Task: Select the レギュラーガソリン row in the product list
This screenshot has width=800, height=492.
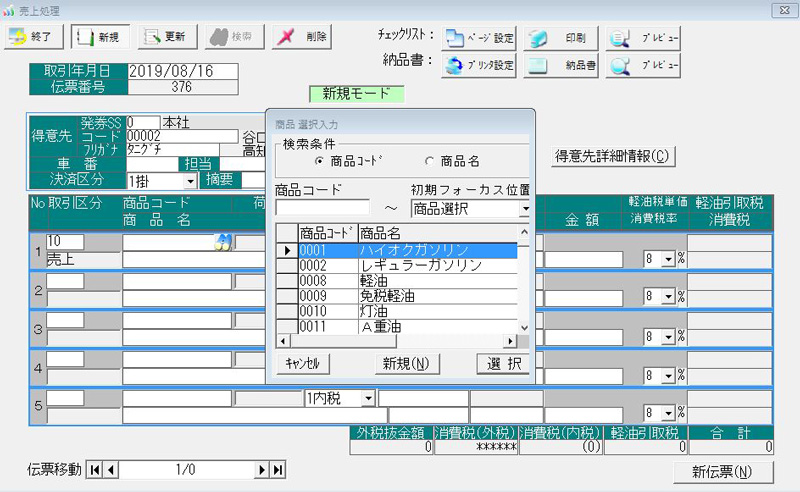Action: pyautogui.click(x=420, y=265)
